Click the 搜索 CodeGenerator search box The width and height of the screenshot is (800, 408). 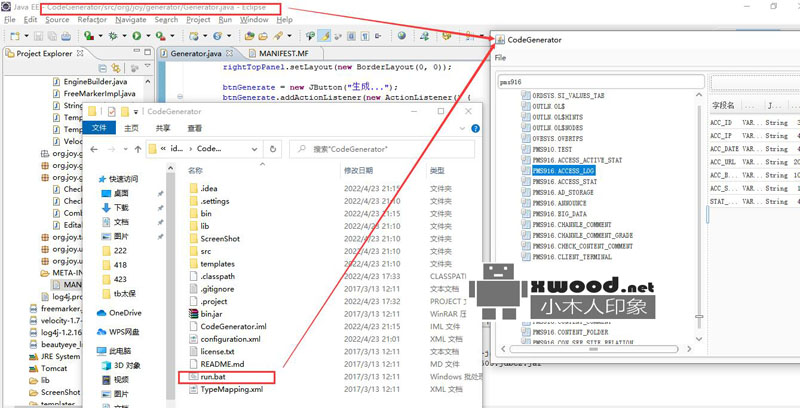coord(380,148)
